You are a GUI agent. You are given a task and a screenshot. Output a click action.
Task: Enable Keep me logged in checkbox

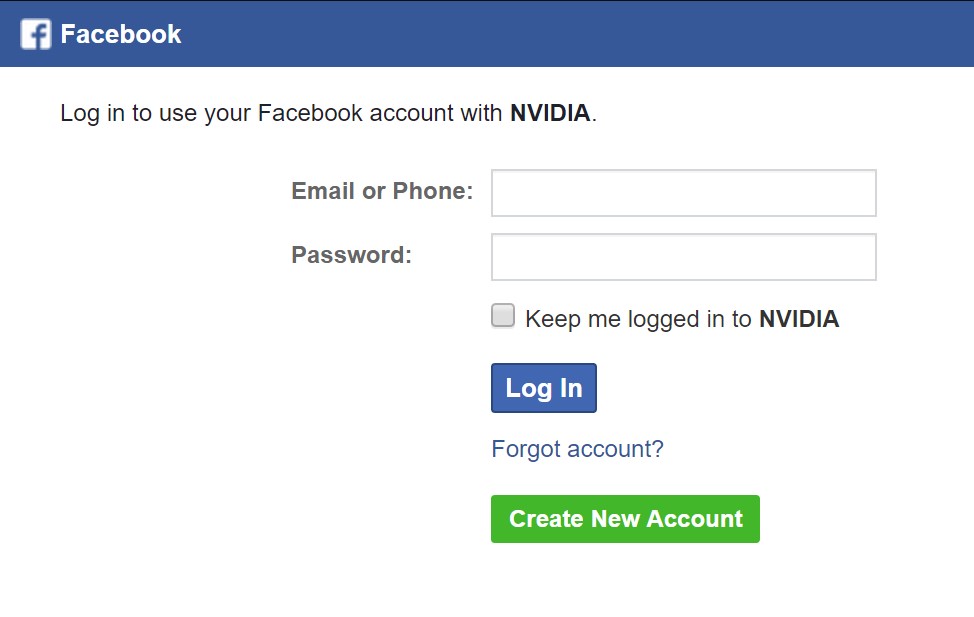(x=503, y=315)
